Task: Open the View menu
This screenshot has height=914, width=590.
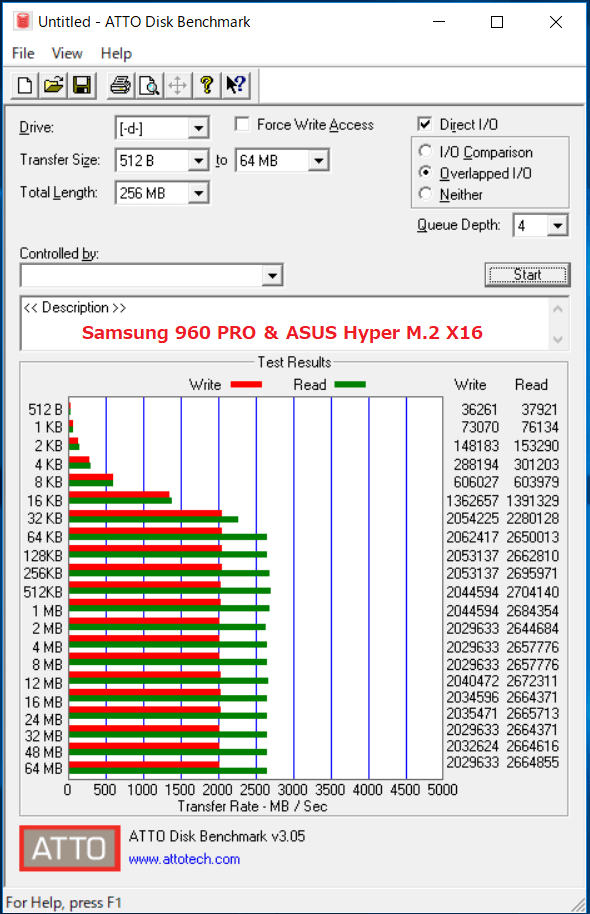Action: click(x=67, y=54)
